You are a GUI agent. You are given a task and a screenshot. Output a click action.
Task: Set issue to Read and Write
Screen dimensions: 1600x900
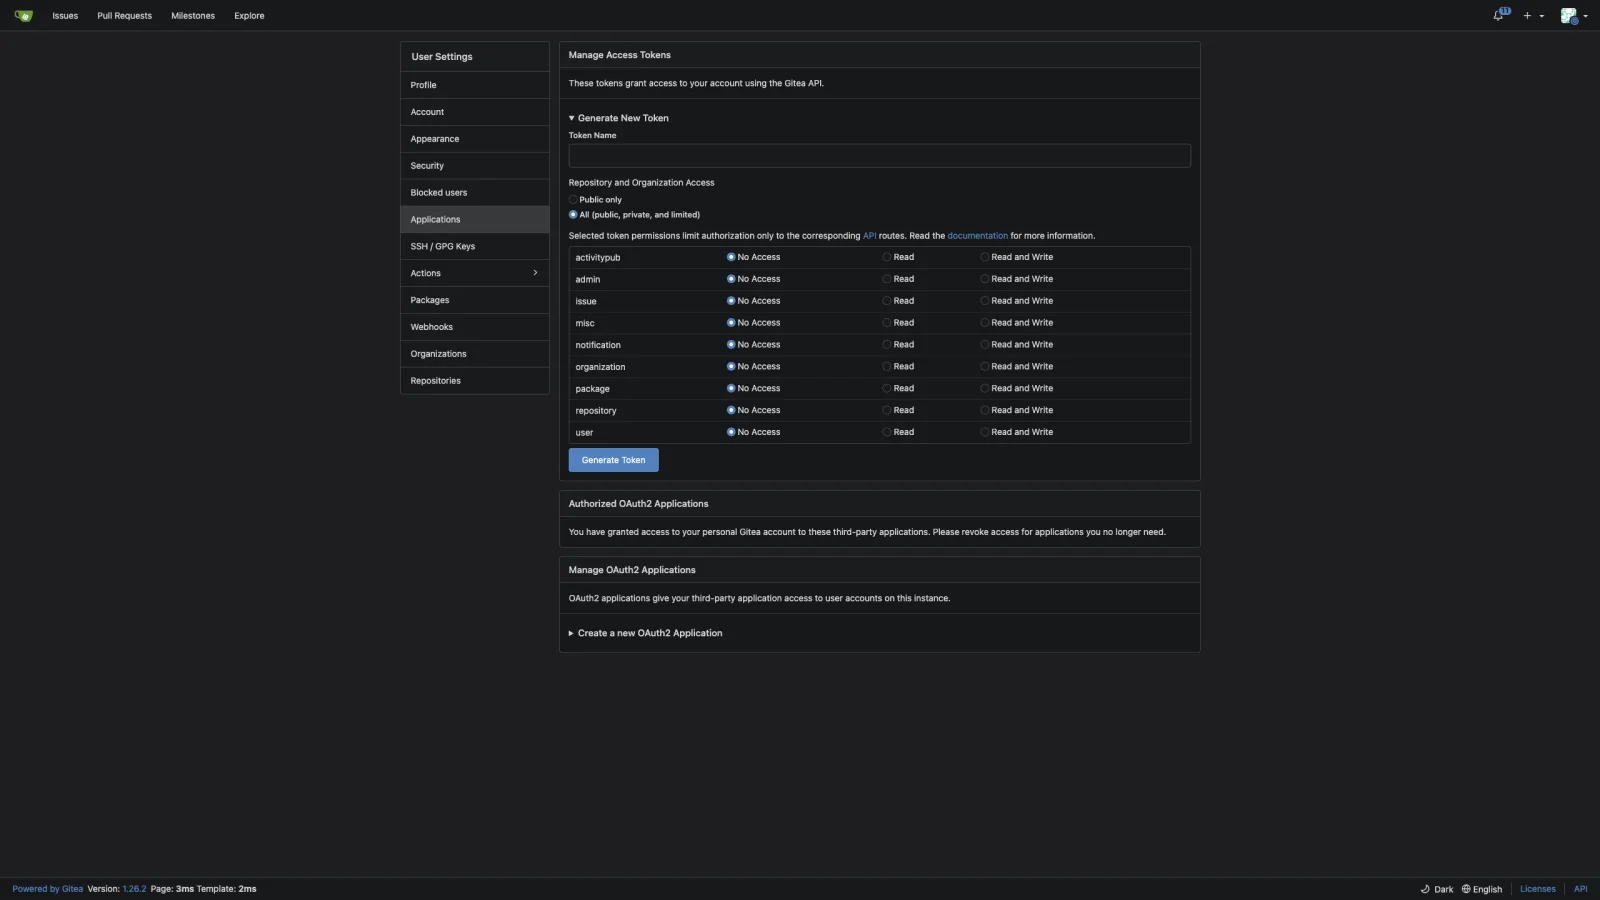(985, 301)
